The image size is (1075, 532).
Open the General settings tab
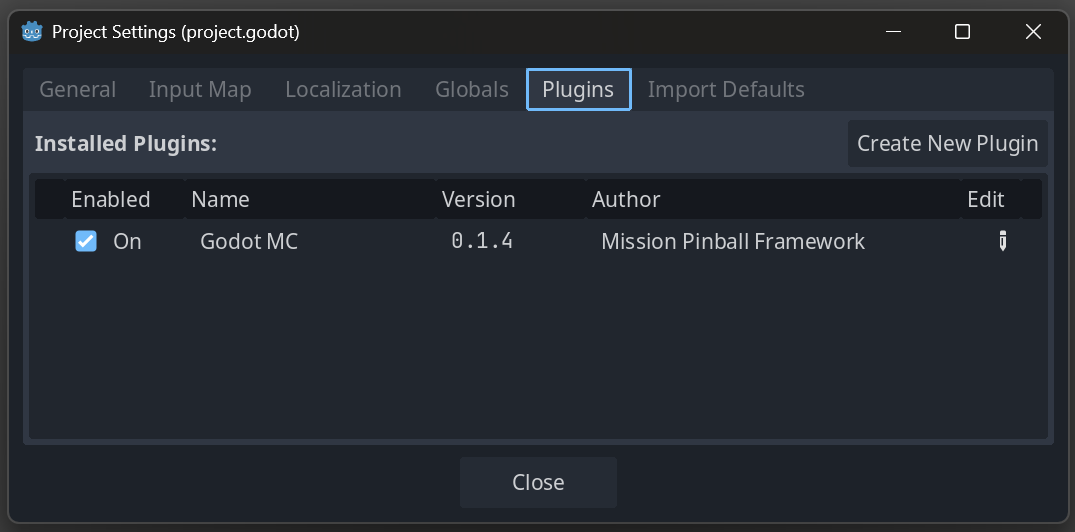78,90
